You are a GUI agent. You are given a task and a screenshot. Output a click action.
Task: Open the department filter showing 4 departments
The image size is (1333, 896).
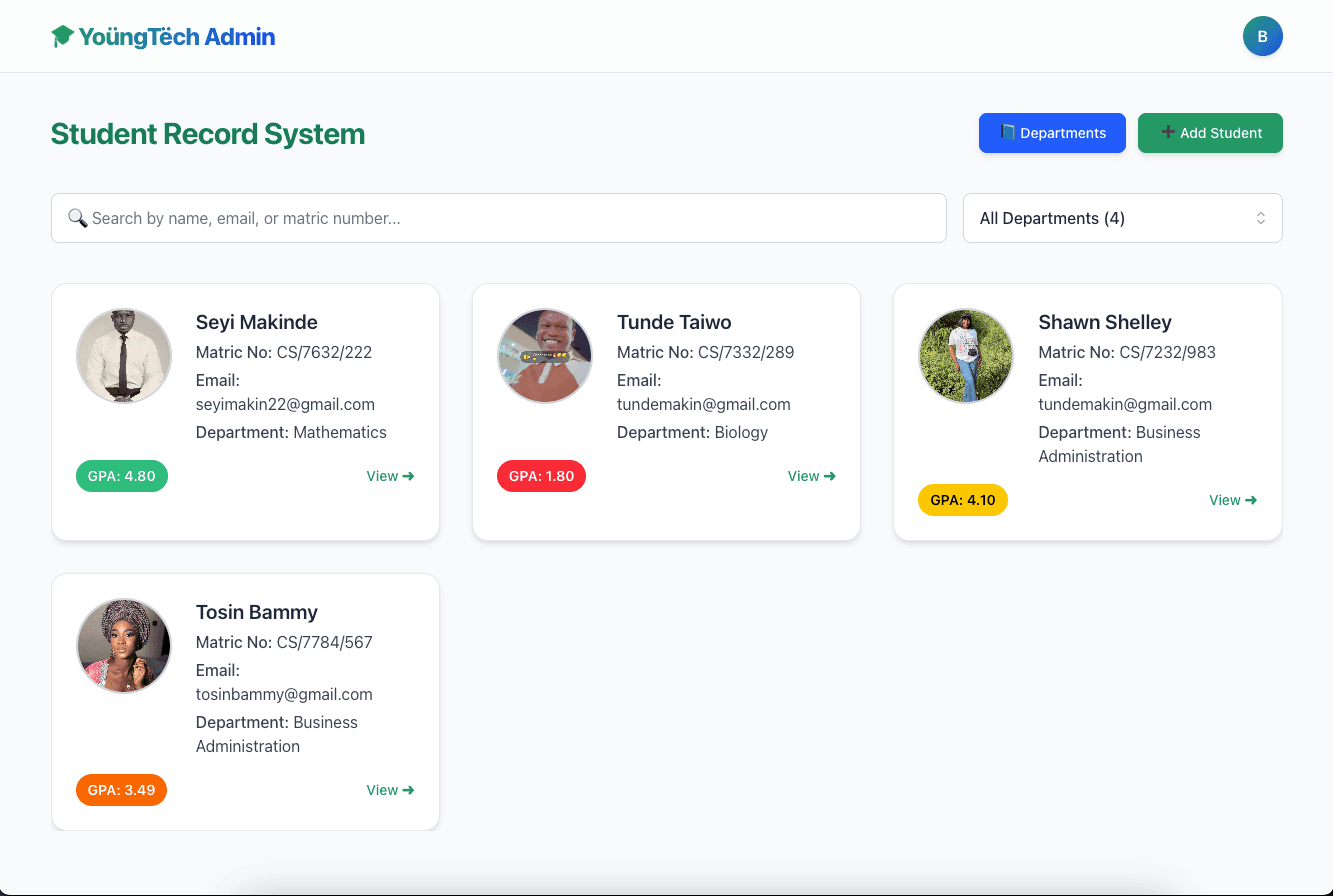[x=1122, y=218]
